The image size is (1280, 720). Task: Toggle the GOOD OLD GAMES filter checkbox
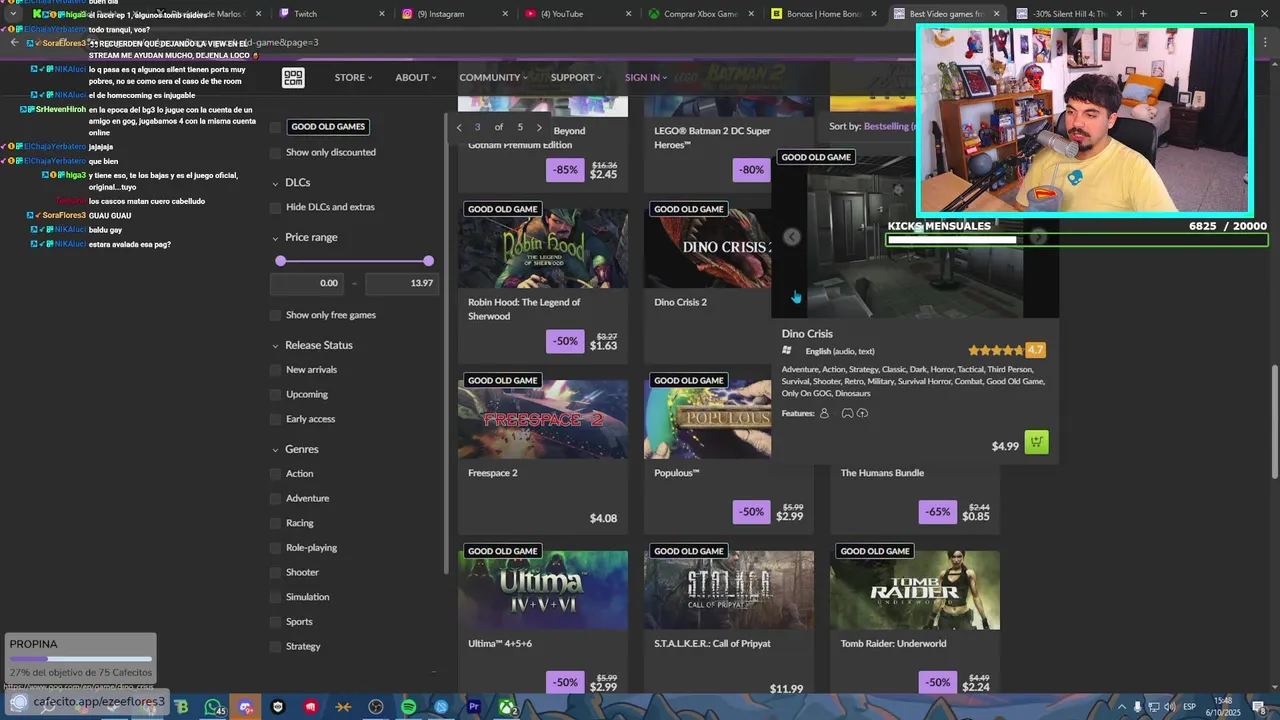276,127
